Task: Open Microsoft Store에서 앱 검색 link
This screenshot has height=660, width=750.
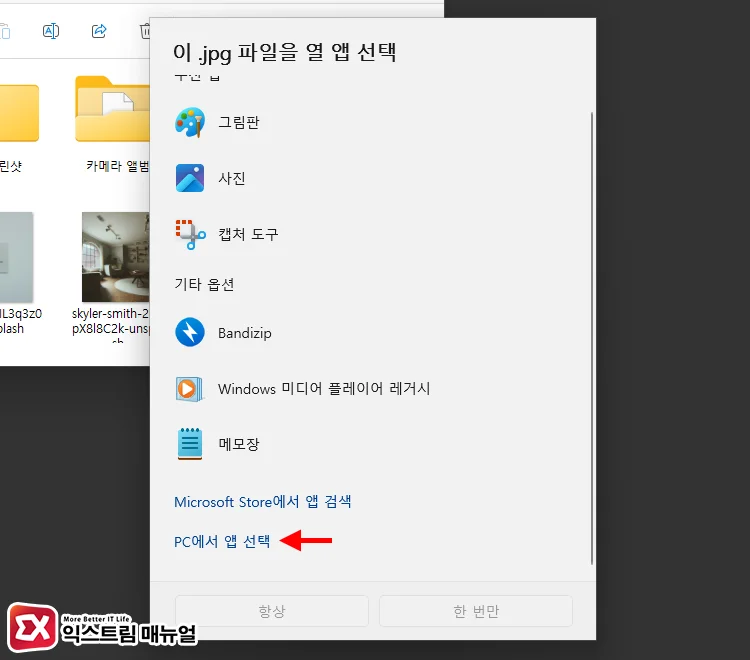Action: (263, 502)
